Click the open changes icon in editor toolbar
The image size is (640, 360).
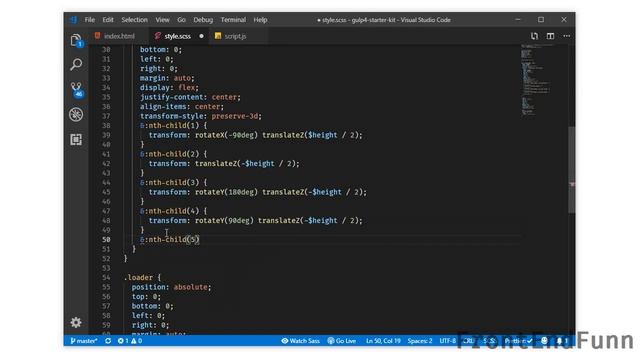coord(534,36)
